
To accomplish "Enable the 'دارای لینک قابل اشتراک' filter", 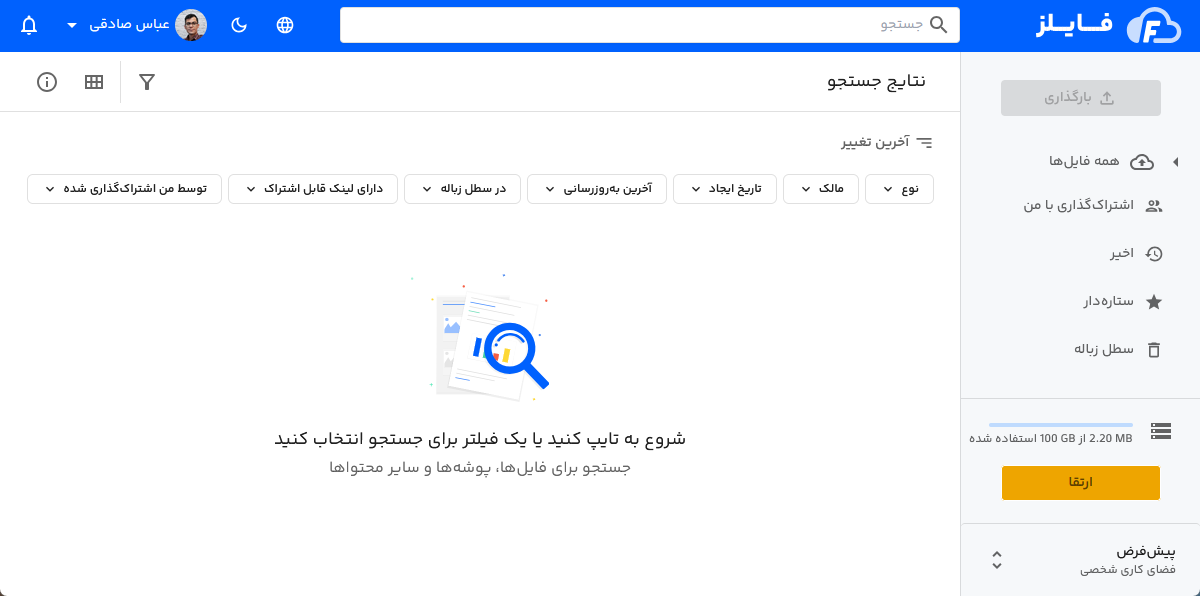I will click(313, 188).
